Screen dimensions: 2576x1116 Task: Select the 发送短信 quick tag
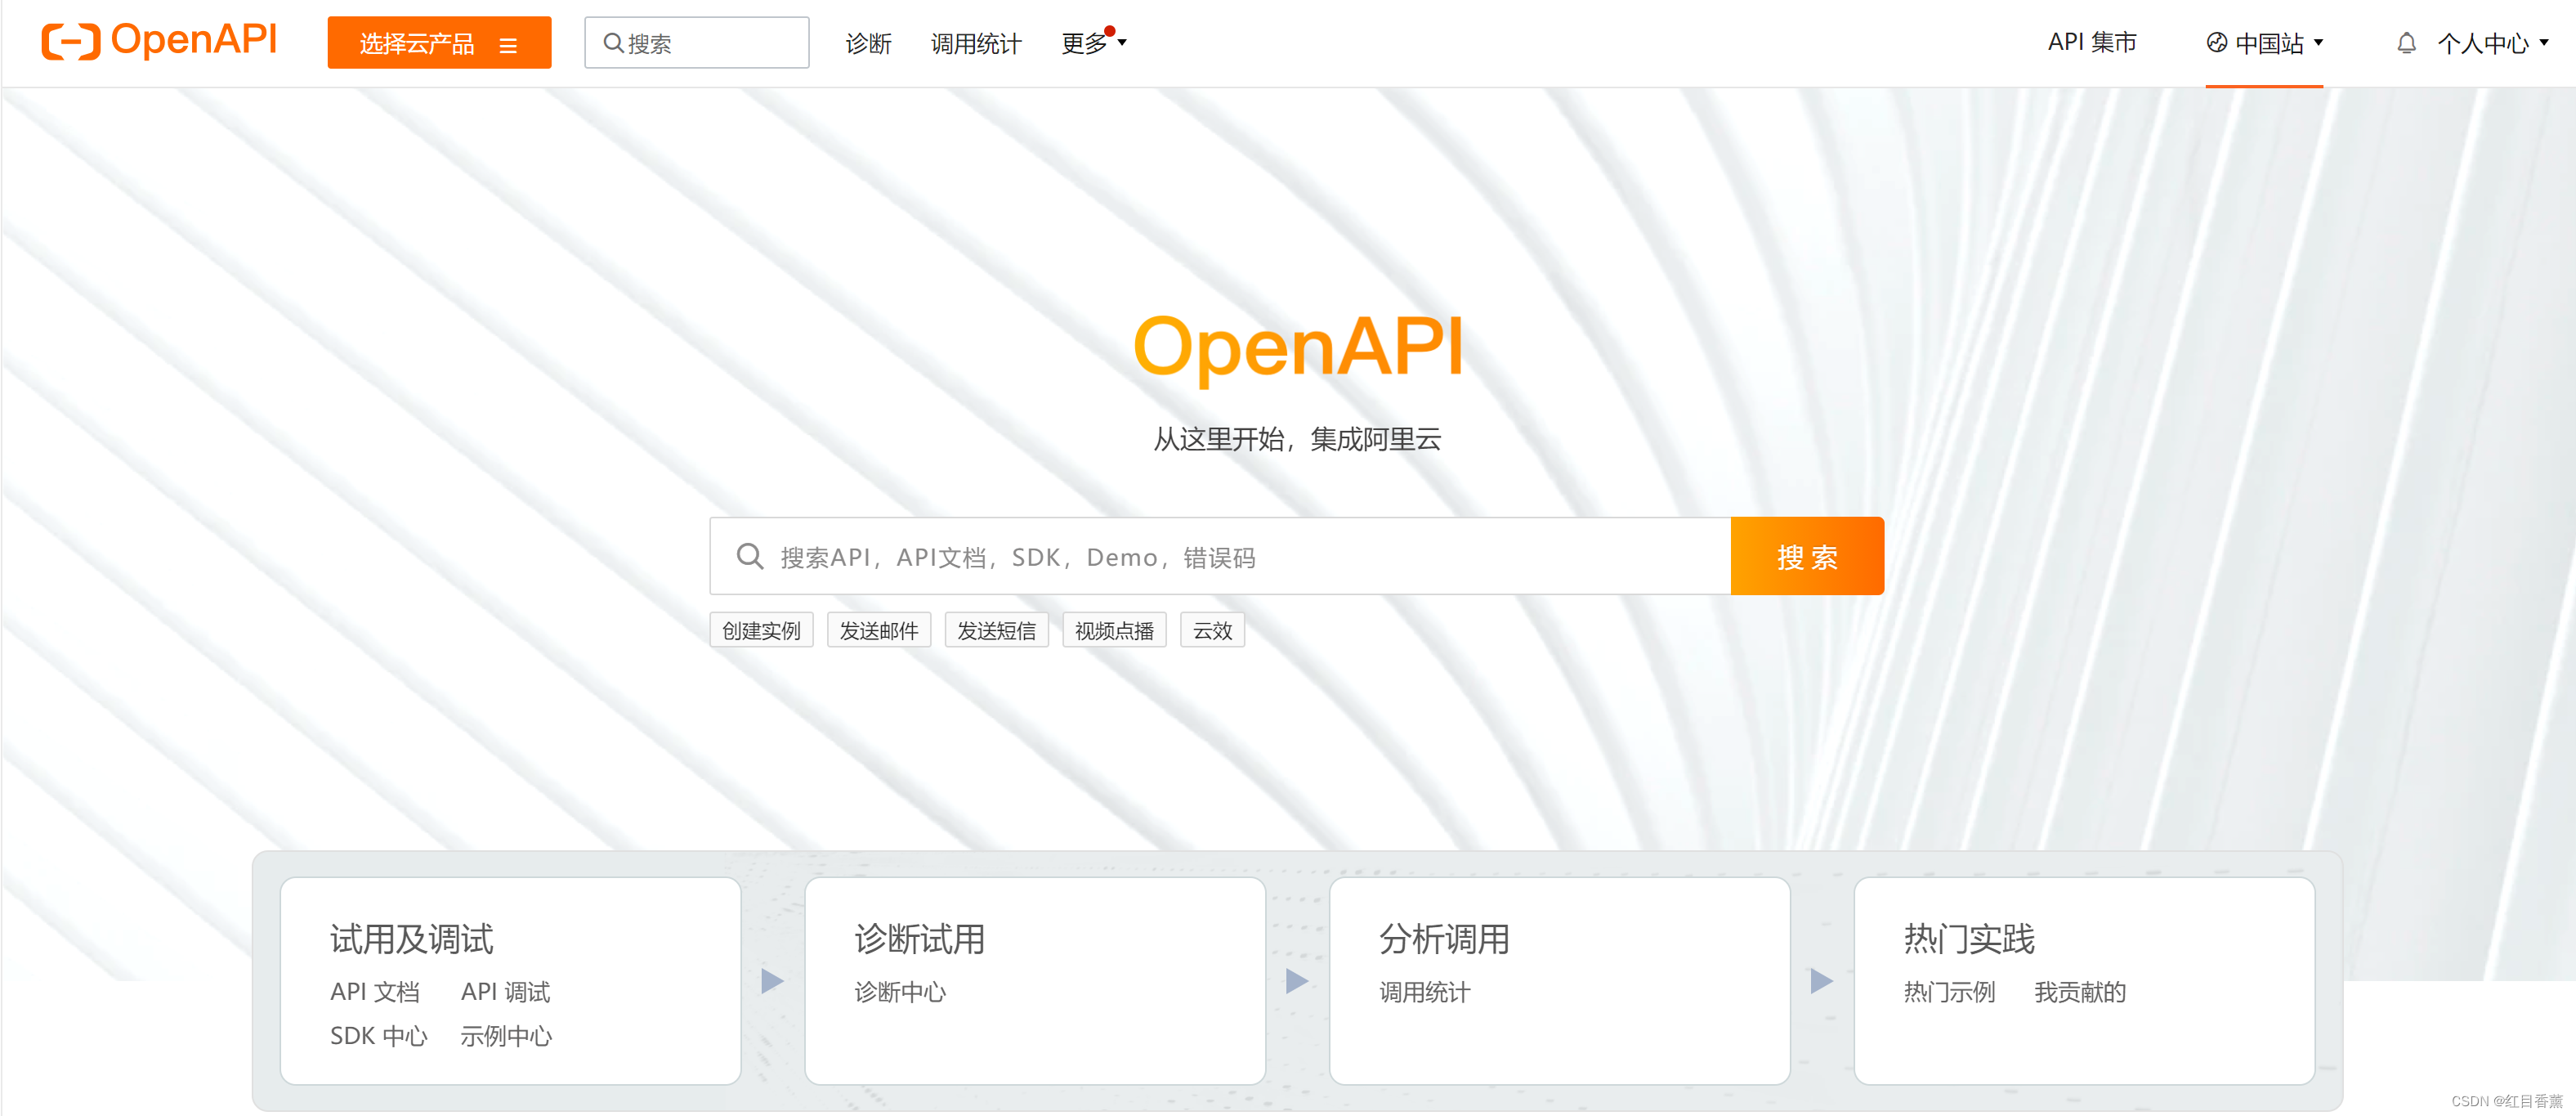coord(997,630)
